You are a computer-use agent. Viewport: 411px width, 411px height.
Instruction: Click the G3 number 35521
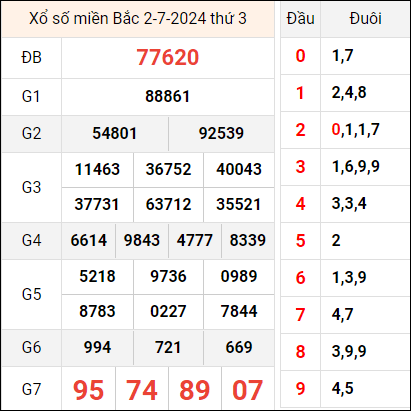pyautogui.click(x=239, y=204)
